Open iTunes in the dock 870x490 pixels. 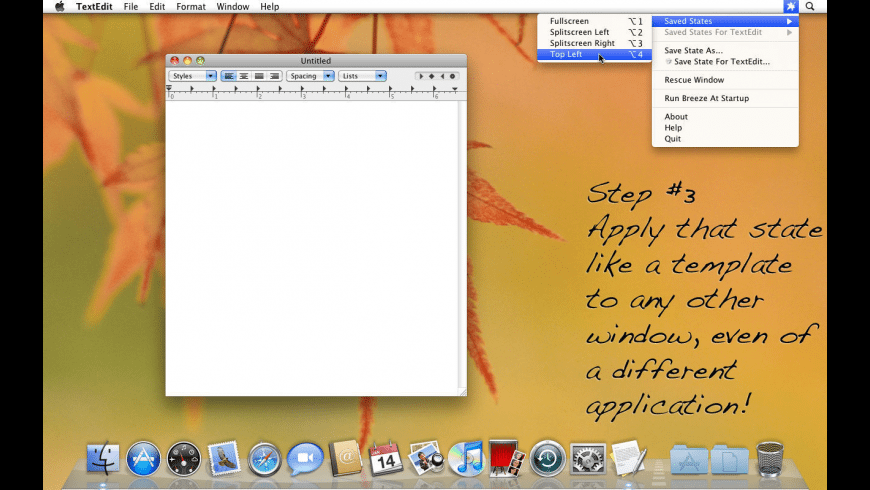(x=466, y=458)
